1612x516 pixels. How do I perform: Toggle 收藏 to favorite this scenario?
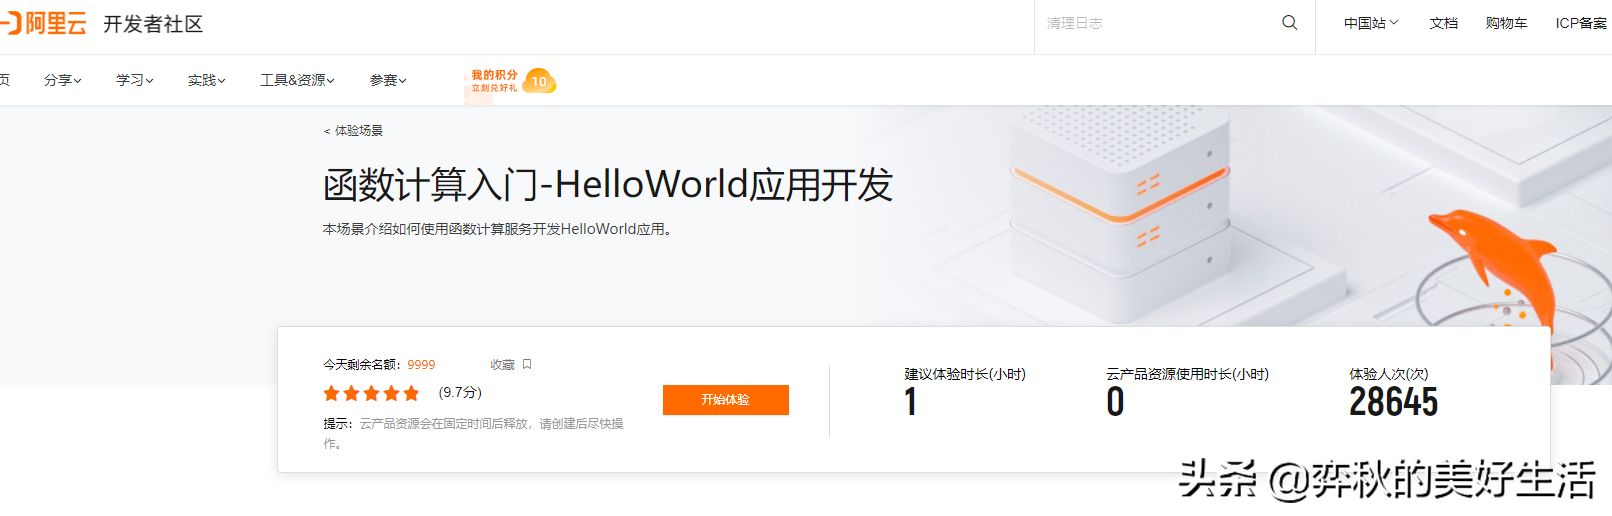(x=503, y=365)
